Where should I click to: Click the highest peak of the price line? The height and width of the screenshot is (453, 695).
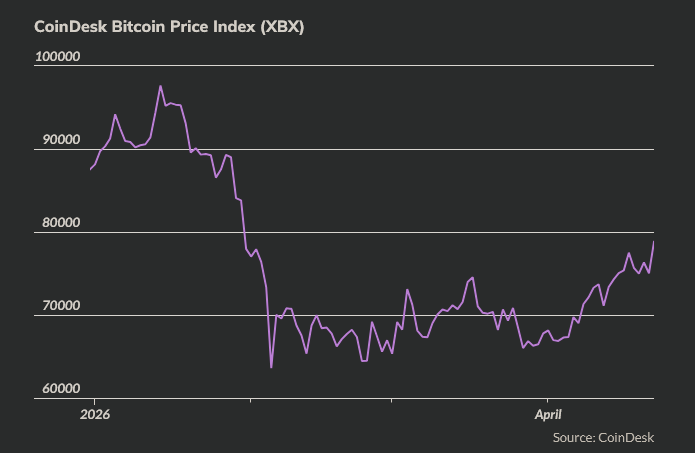161,86
